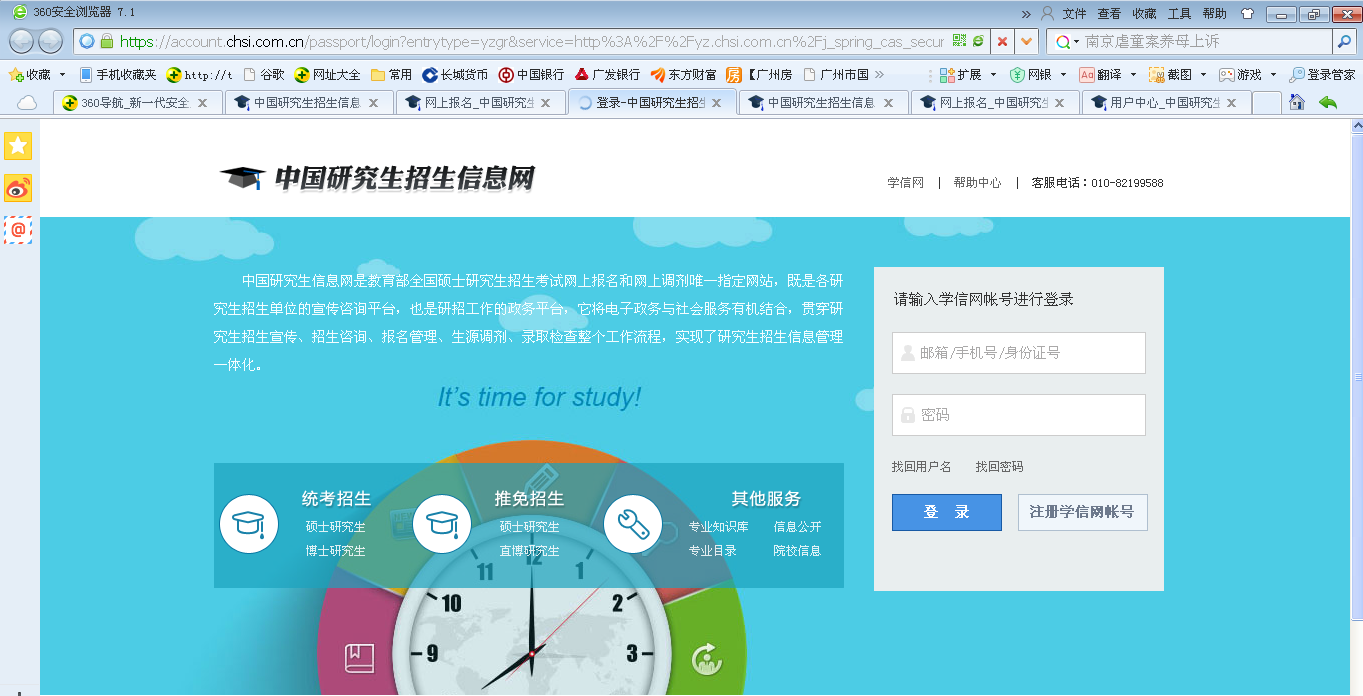Image resolution: width=1363 pixels, height=696 pixels.
Task: Open a new tab with blank tab button
Action: coord(1266,102)
